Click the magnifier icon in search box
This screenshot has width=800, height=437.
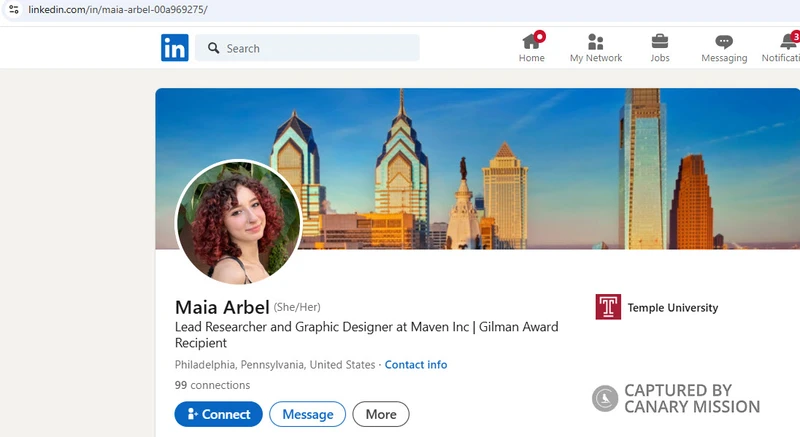(x=213, y=48)
